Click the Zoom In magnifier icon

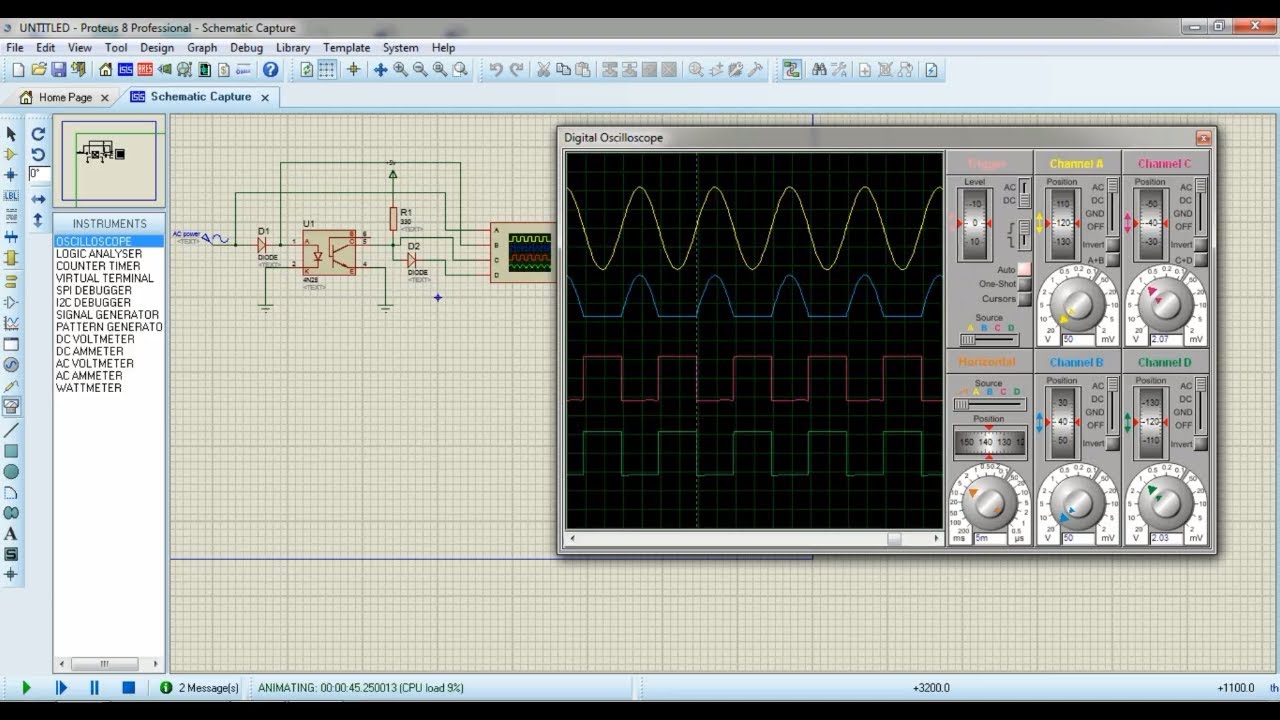pyautogui.click(x=400, y=70)
